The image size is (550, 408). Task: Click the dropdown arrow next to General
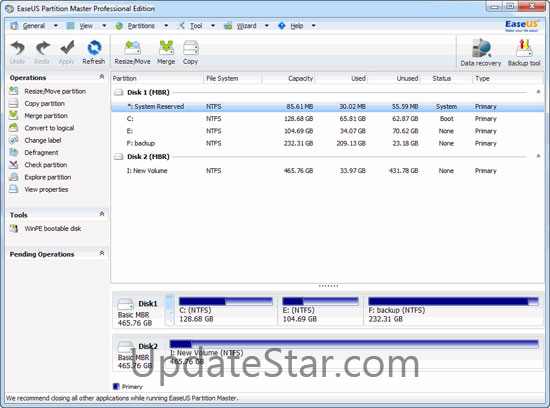click(55, 26)
